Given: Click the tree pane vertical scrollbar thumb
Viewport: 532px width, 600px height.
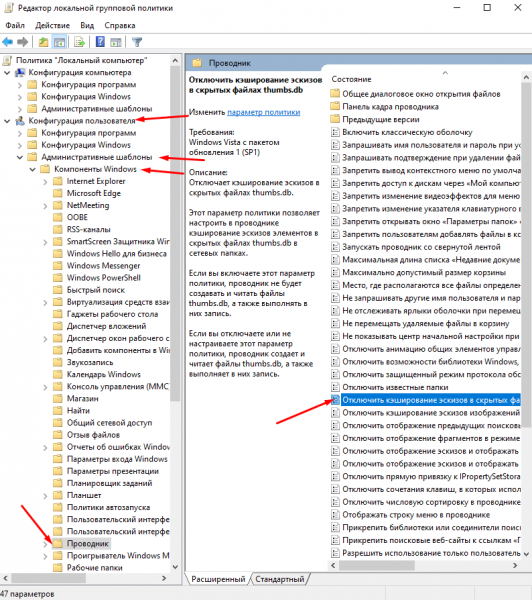Looking at the screenshot, I should [x=175, y=233].
